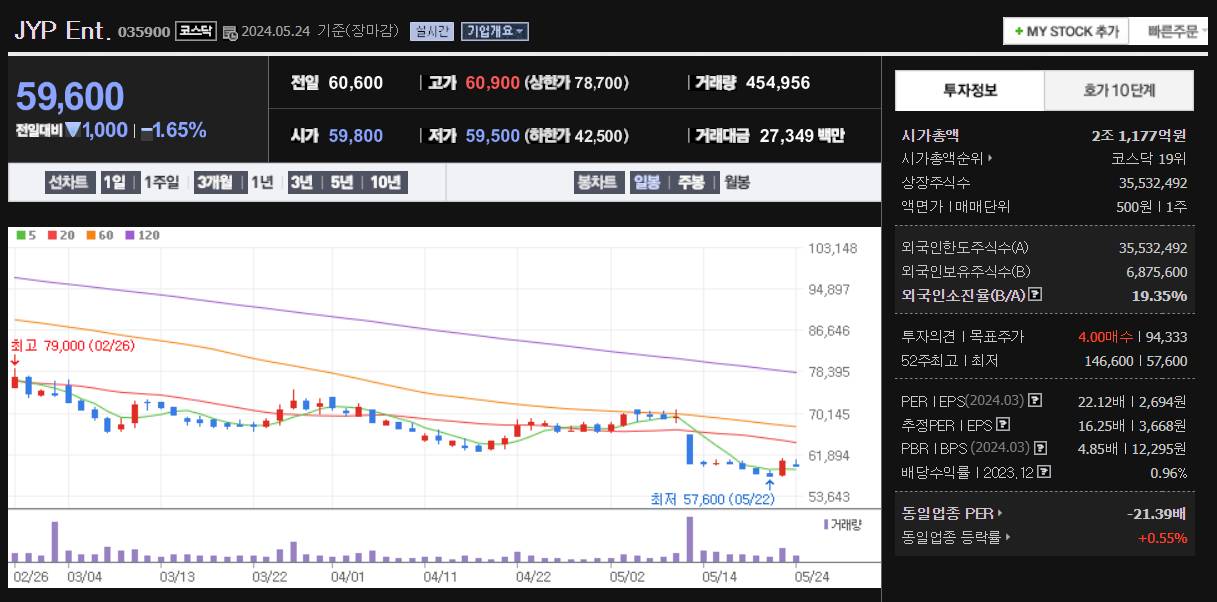Click the stock code 035900
The height and width of the screenshot is (602, 1217).
[x=144, y=32]
